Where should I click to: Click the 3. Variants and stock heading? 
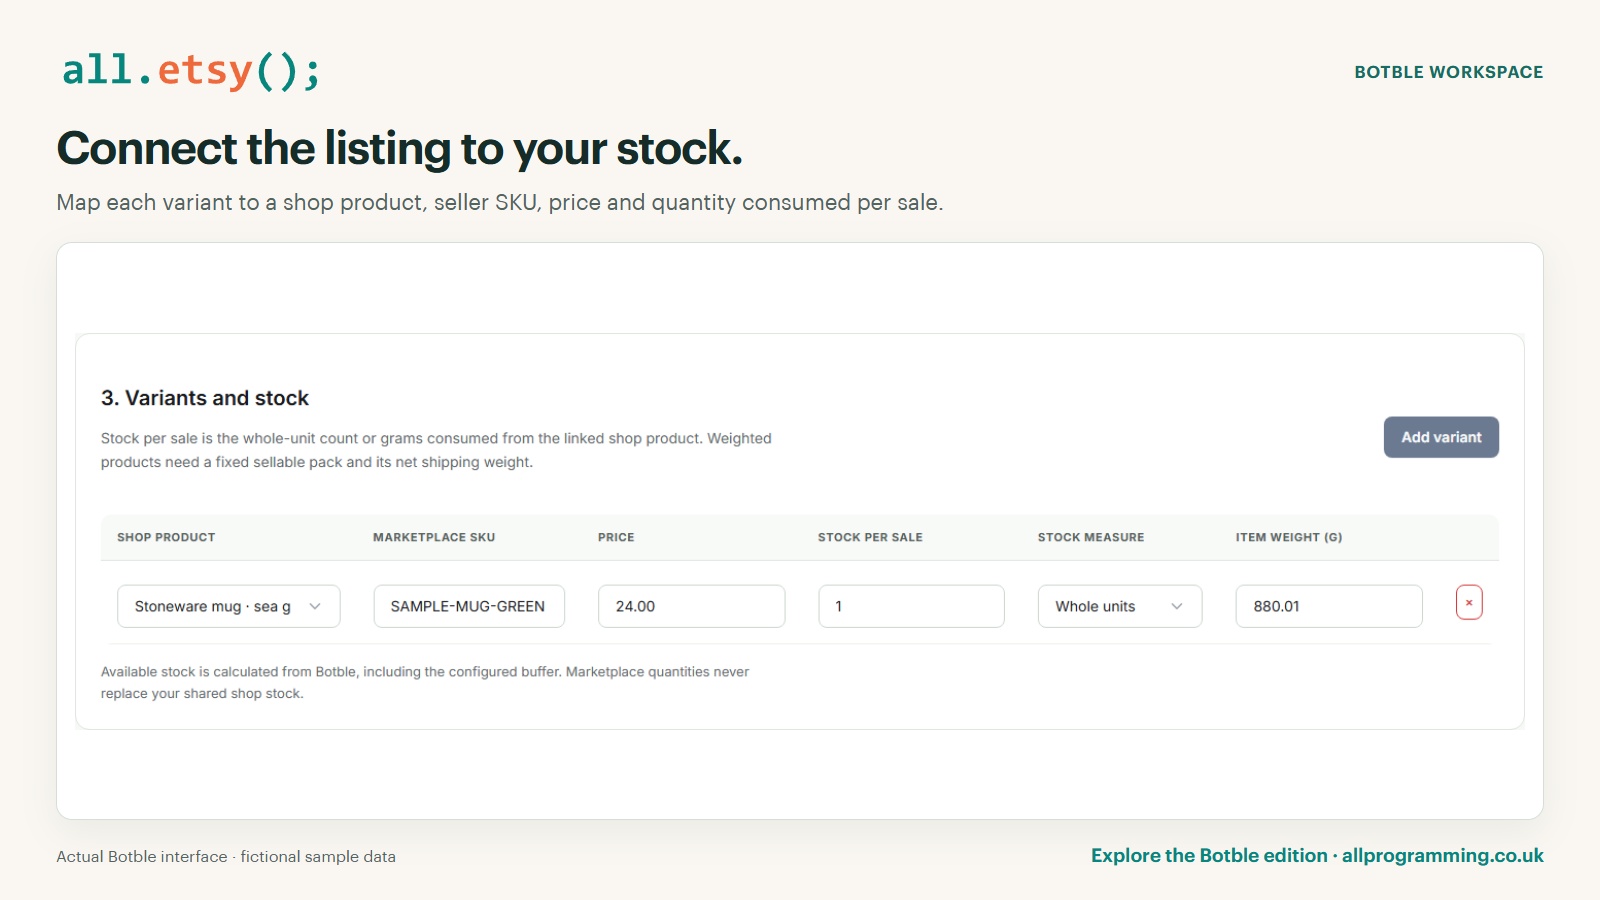tap(205, 398)
